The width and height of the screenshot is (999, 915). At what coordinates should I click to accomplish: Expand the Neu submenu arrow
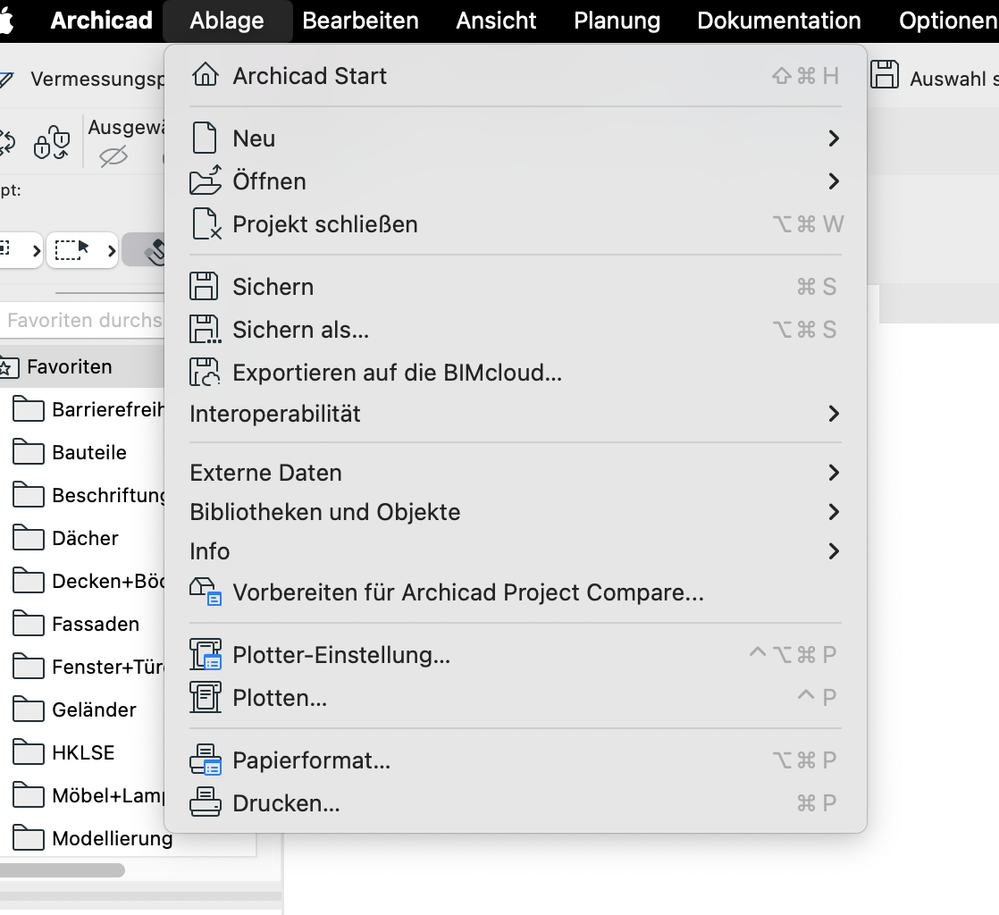pyautogui.click(x=833, y=139)
